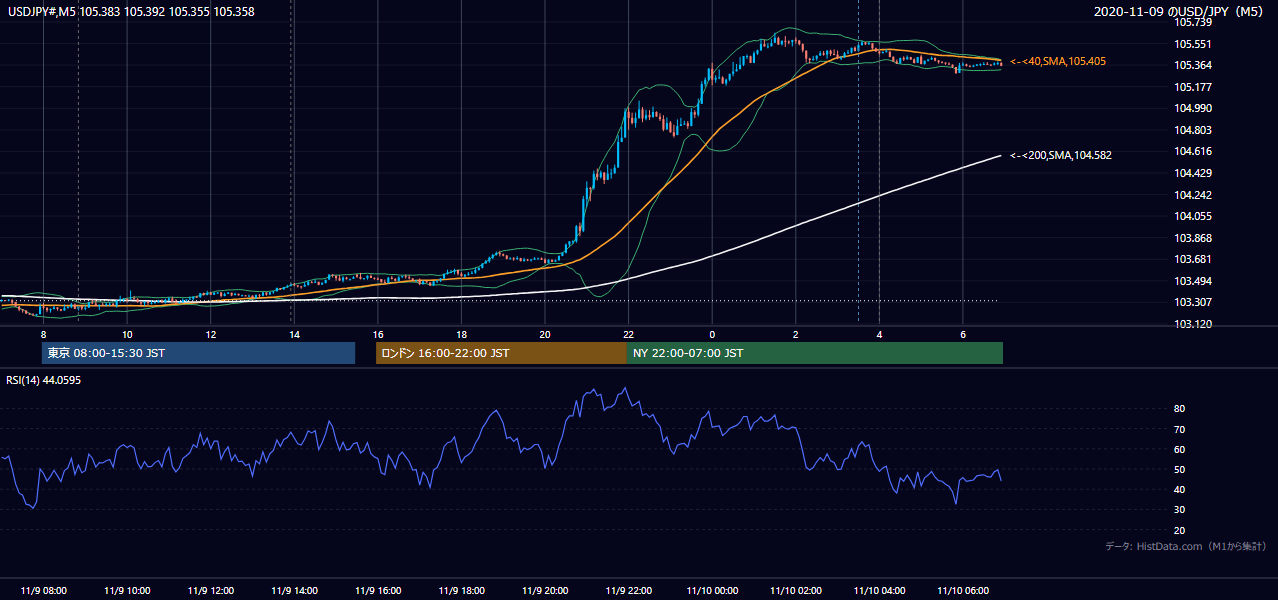Click the 104.990 price axis label
This screenshot has height=600, width=1278.
(1193, 108)
